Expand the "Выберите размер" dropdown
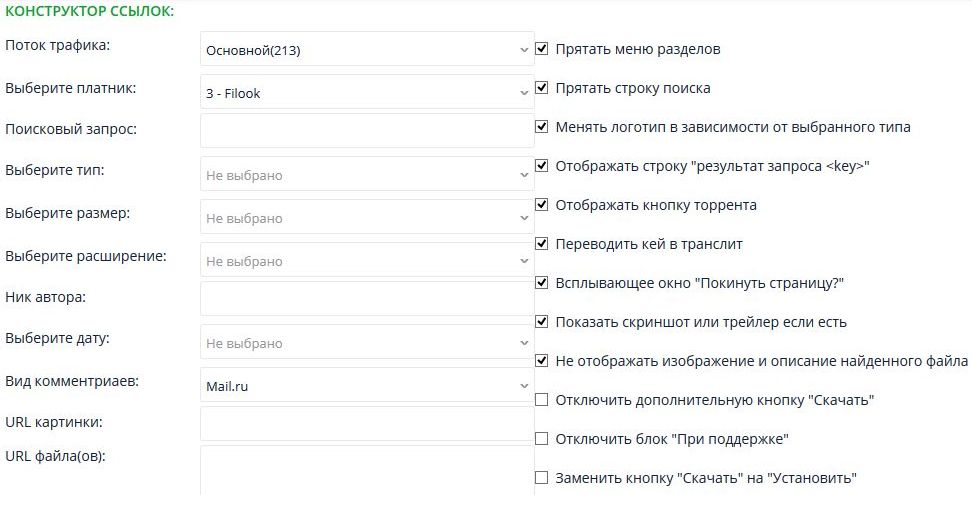Image resolution: width=972 pixels, height=505 pixels. (367, 218)
